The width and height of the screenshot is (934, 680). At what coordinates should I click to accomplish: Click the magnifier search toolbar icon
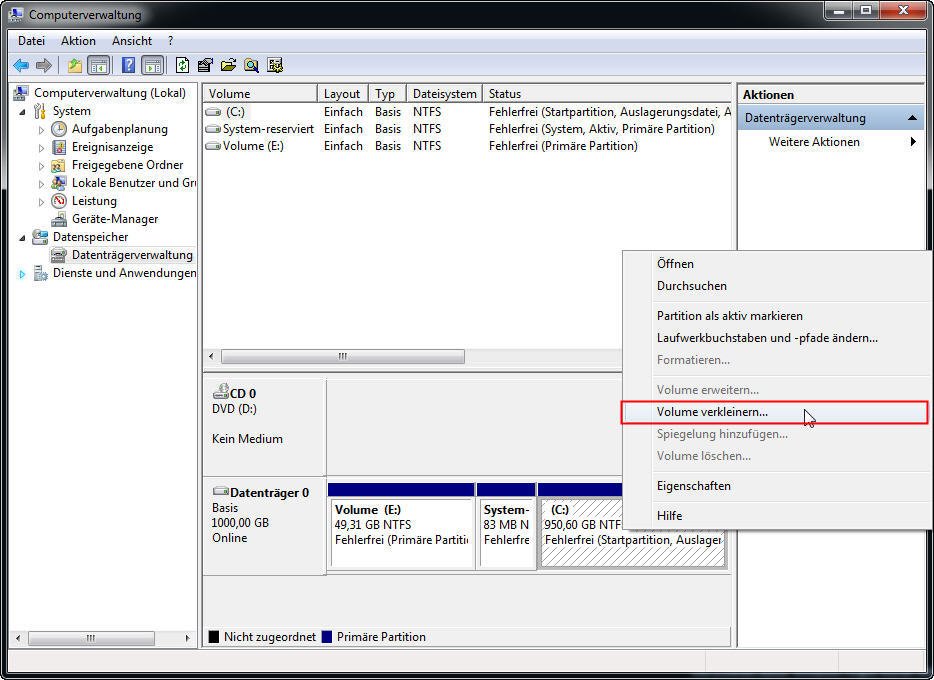pyautogui.click(x=251, y=65)
